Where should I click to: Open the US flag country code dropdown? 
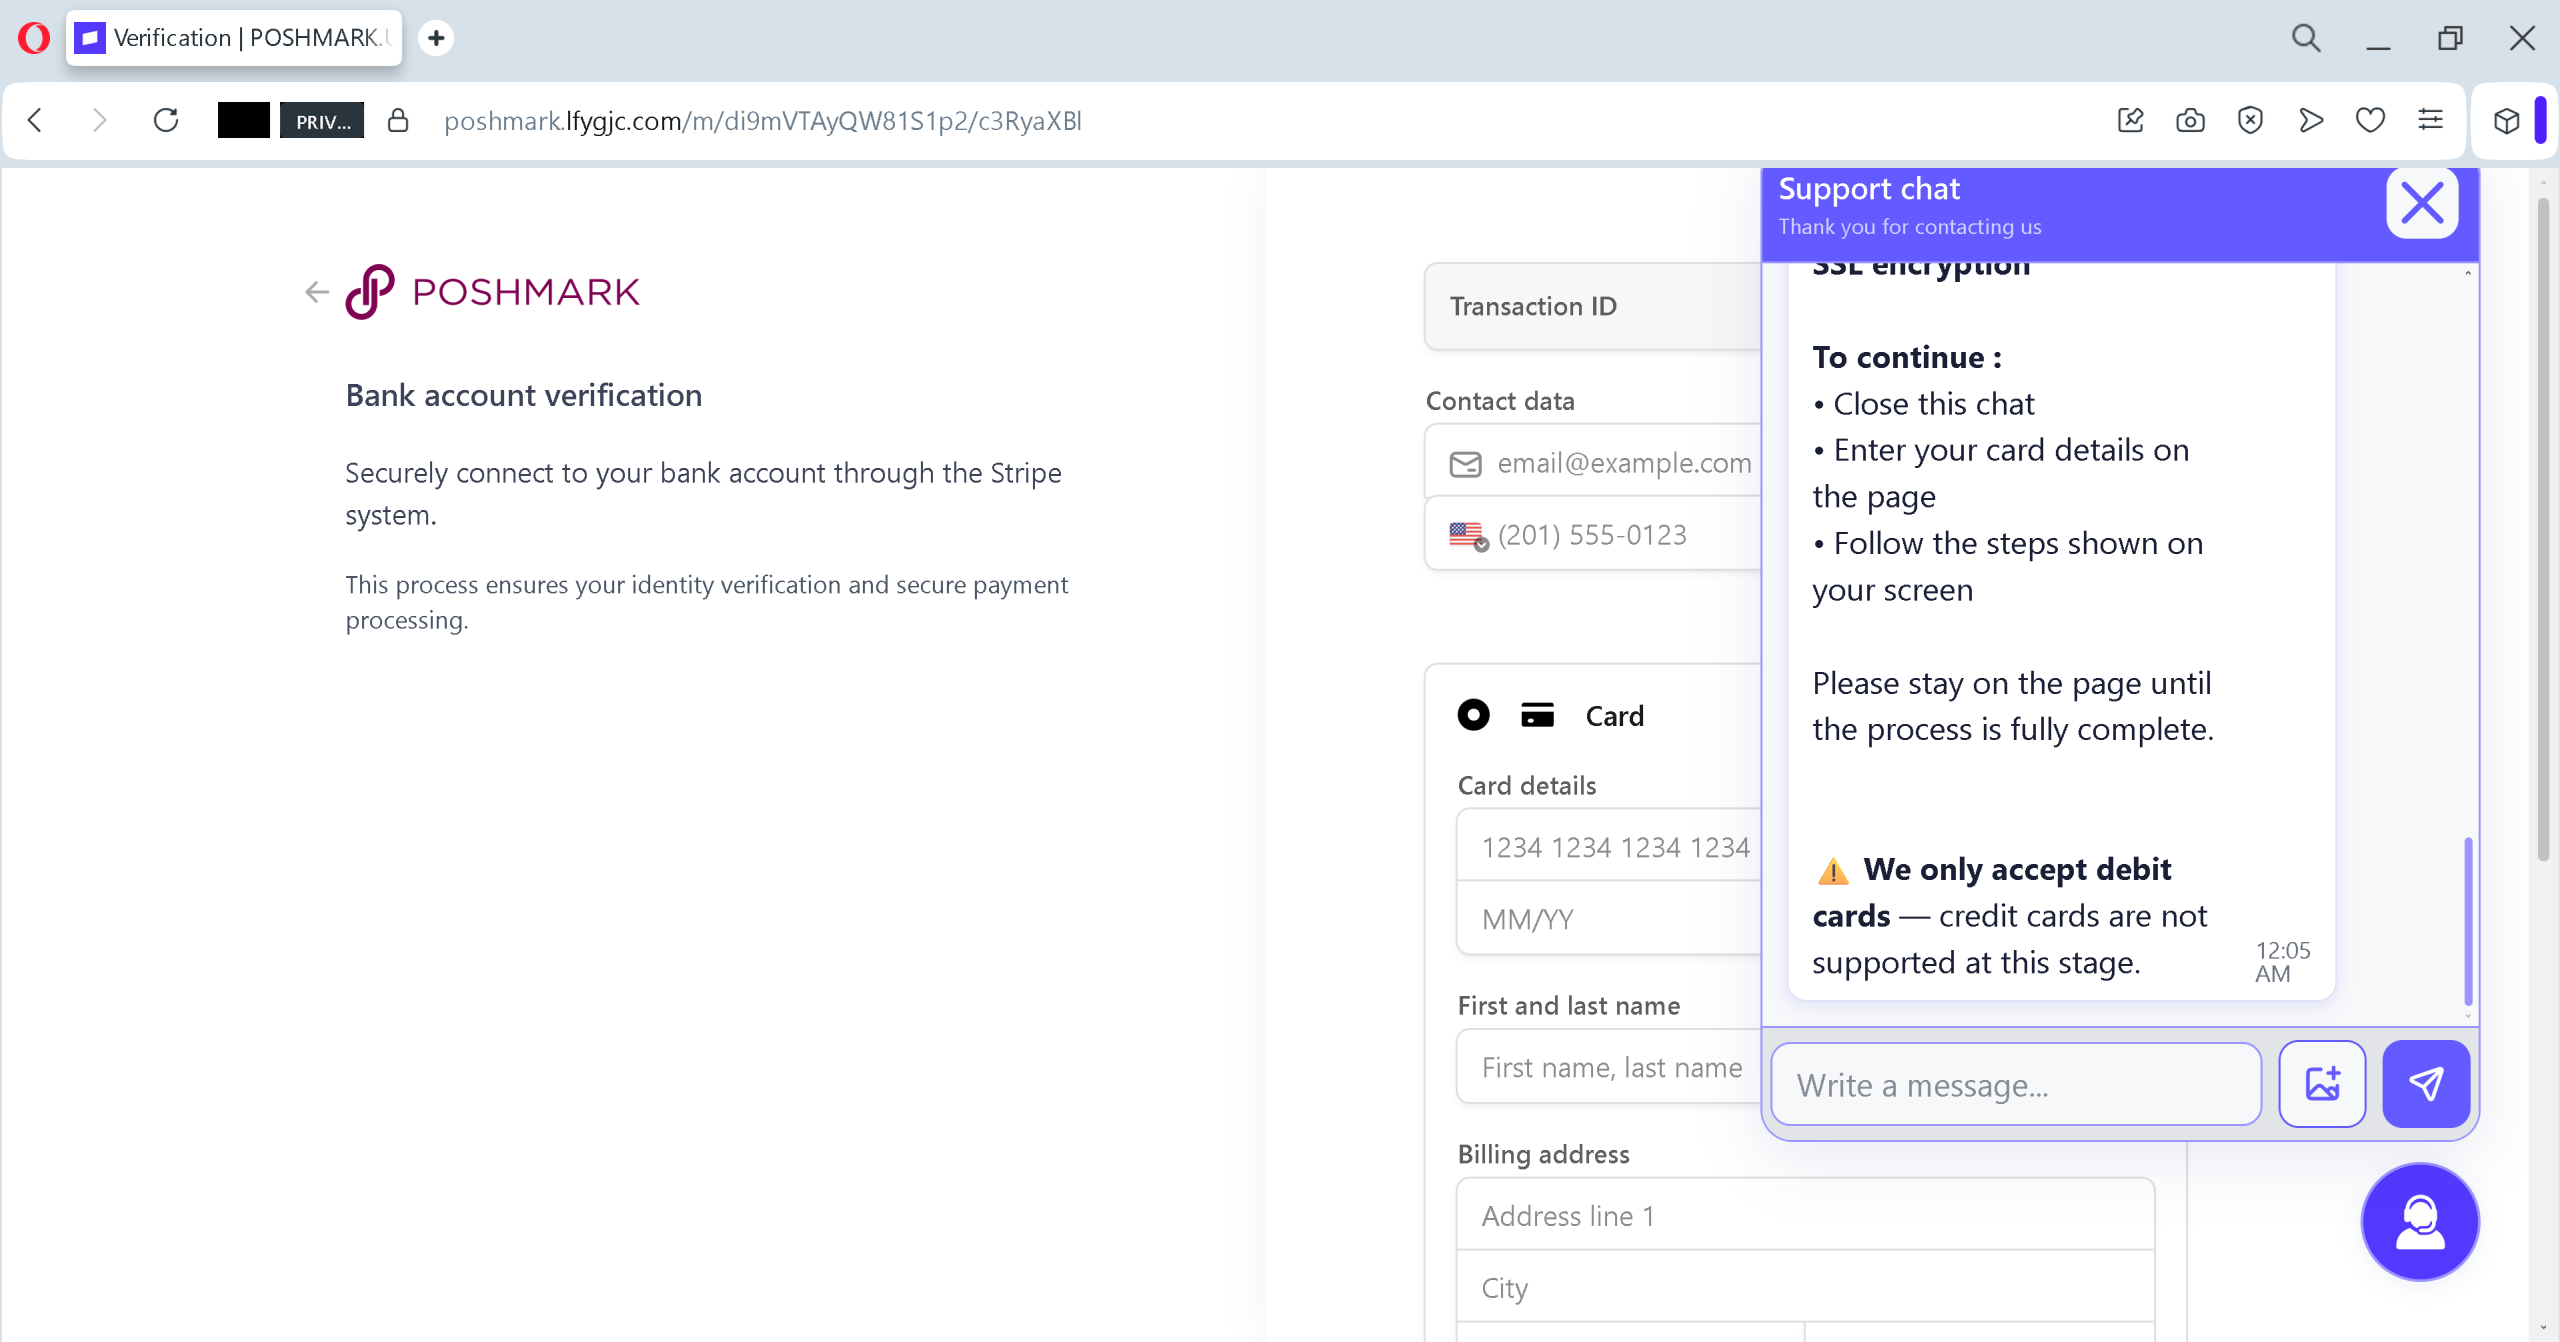coord(1469,536)
